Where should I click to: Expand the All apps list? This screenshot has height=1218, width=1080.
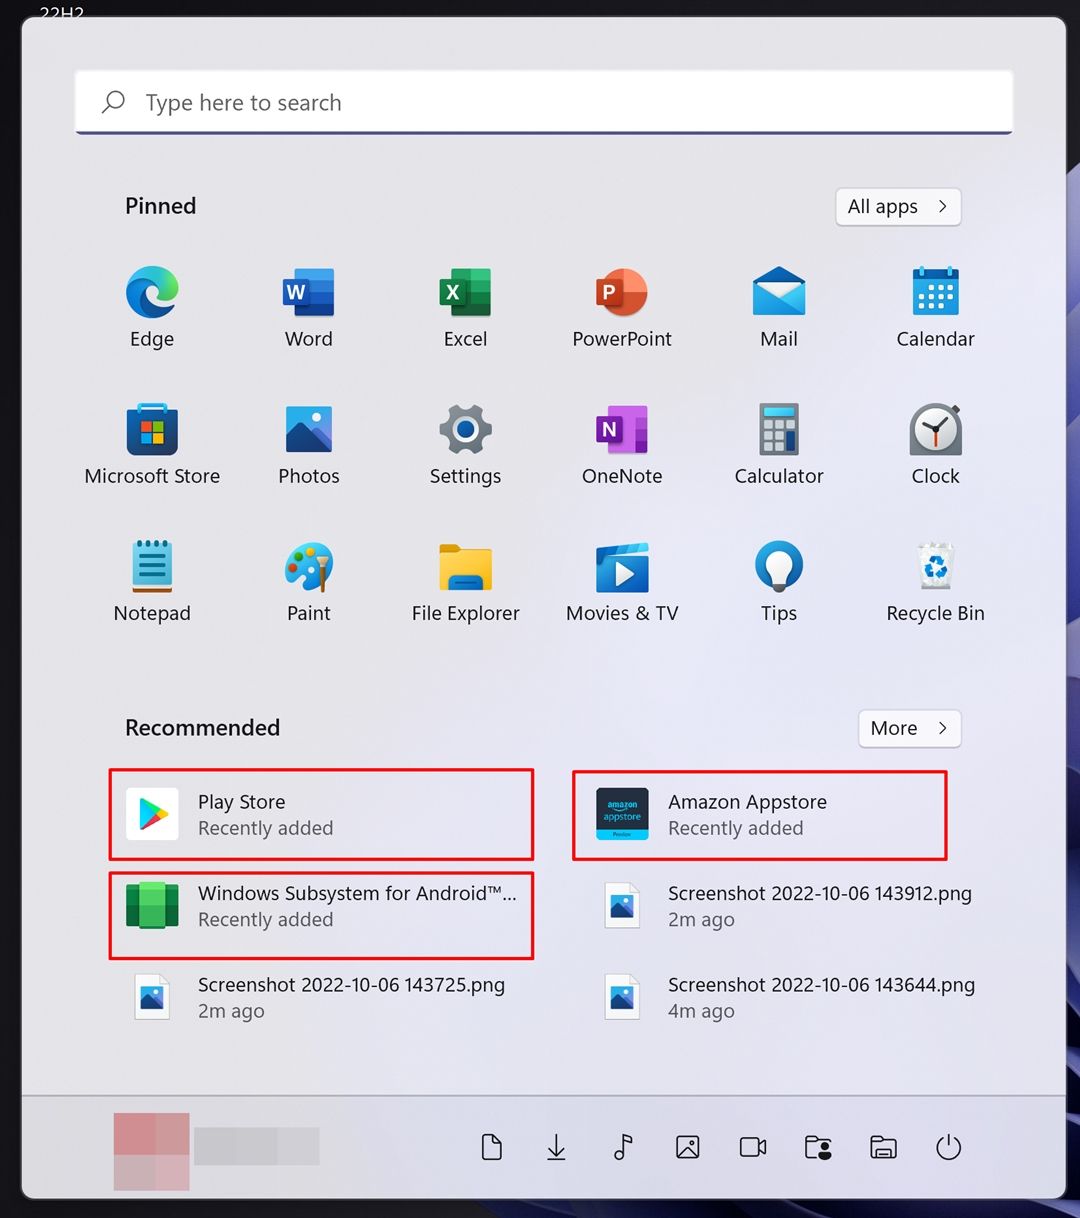(896, 207)
